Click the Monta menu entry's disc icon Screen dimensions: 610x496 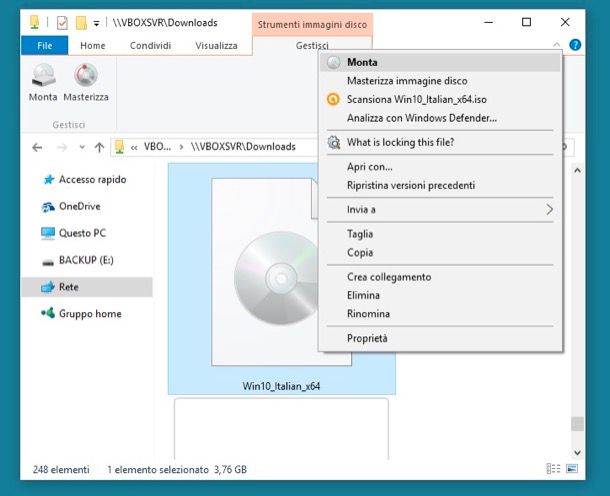pos(333,62)
